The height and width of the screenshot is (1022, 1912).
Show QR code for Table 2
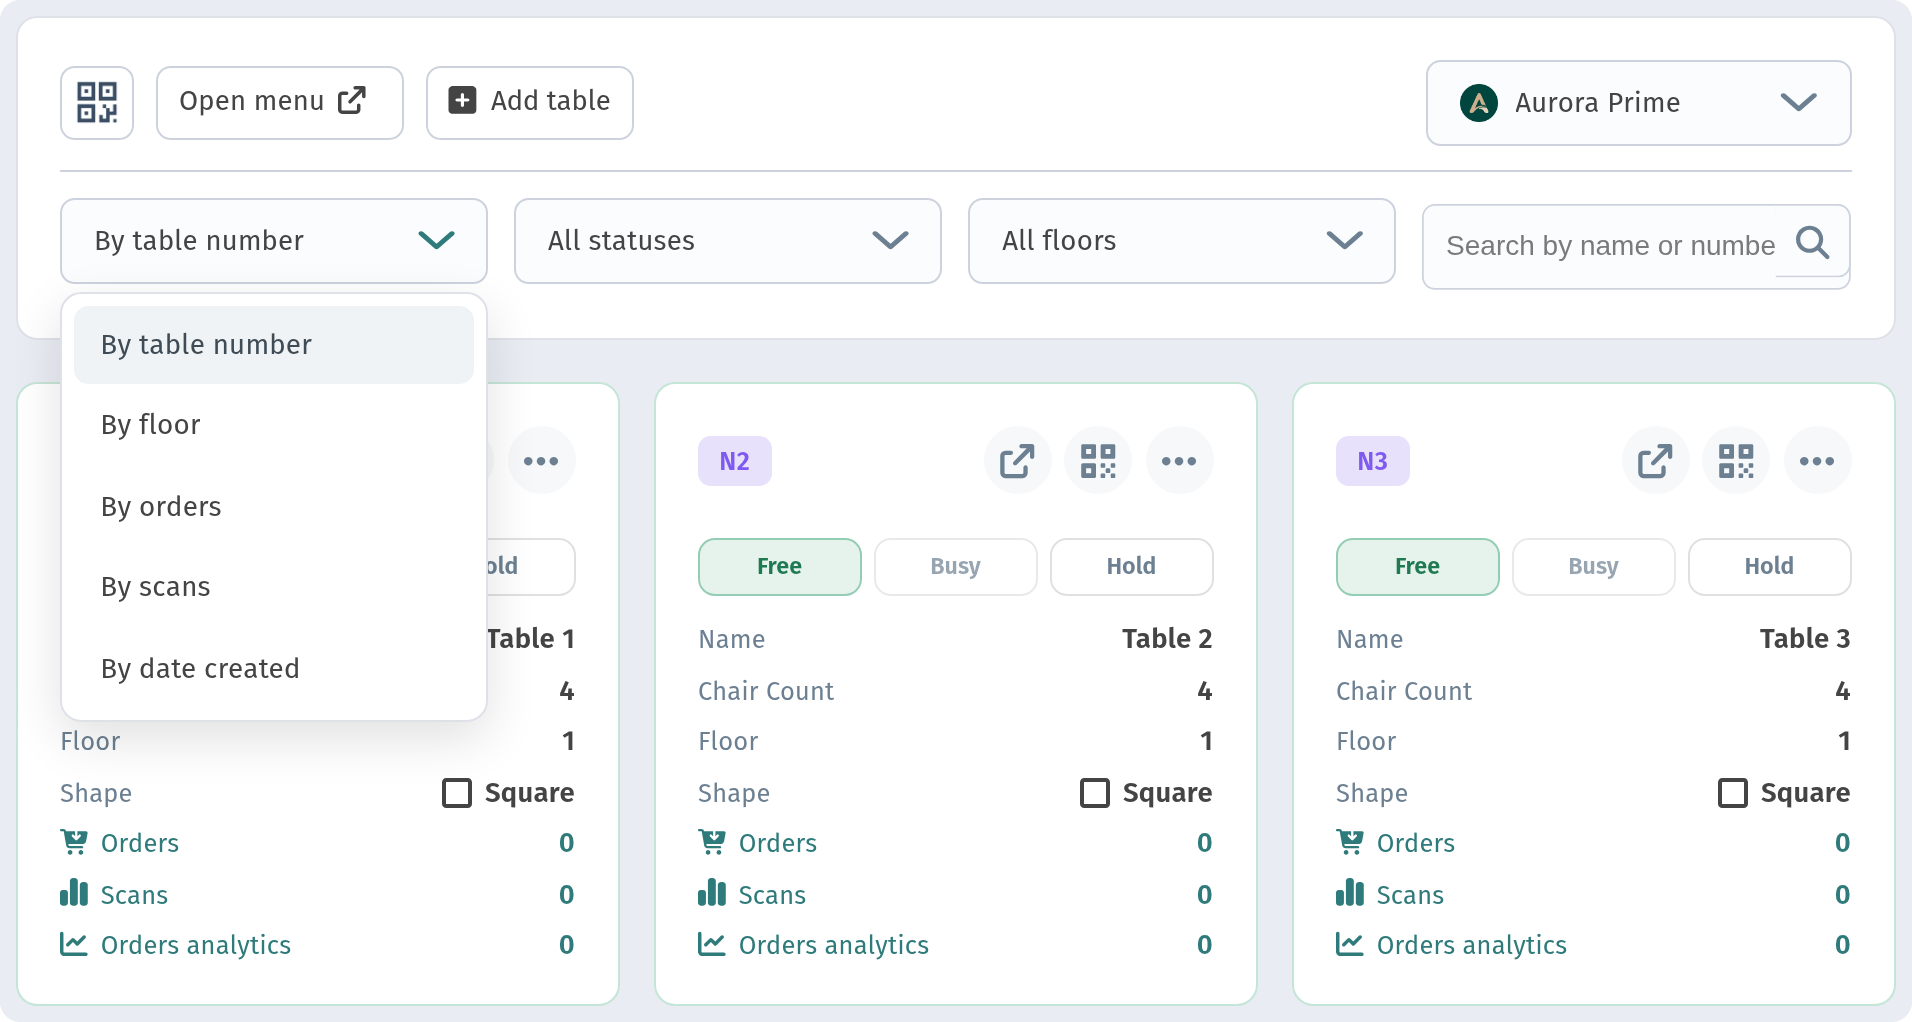pyautogui.click(x=1098, y=461)
